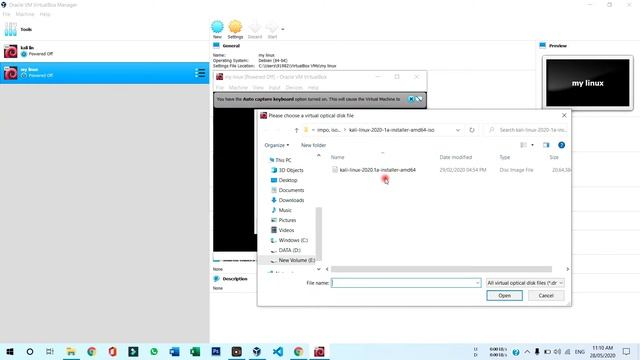
Task: Open 3D Objects in navigation pane
Action: [x=291, y=170]
